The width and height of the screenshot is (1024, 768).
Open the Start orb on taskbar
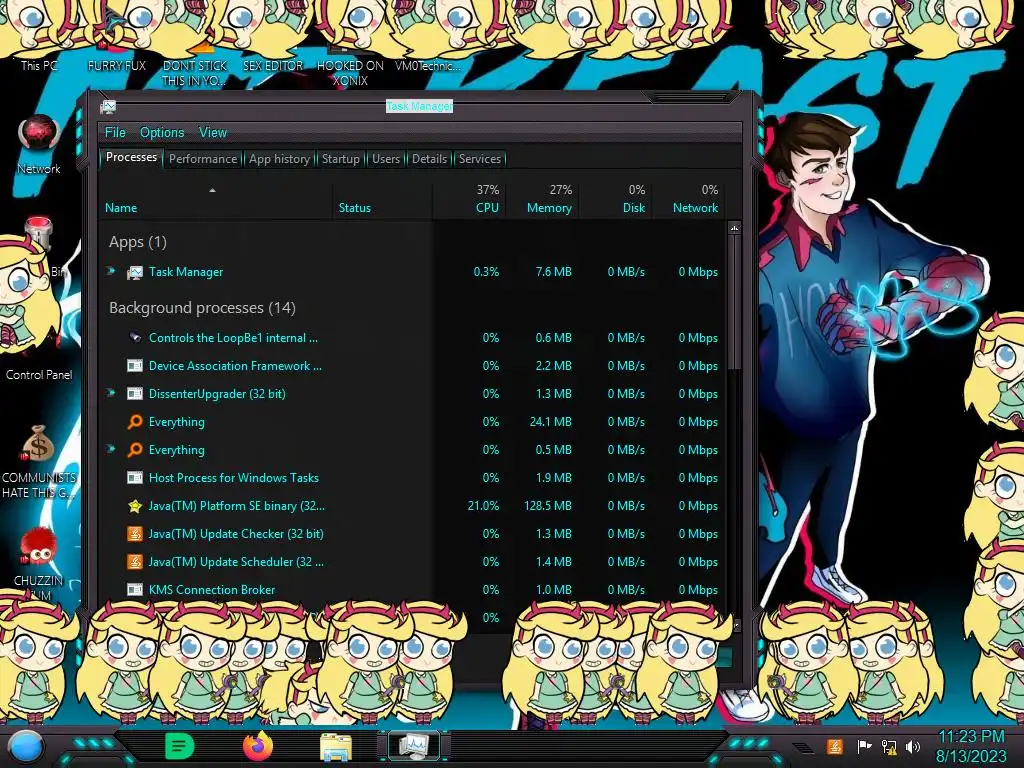pyautogui.click(x=26, y=748)
